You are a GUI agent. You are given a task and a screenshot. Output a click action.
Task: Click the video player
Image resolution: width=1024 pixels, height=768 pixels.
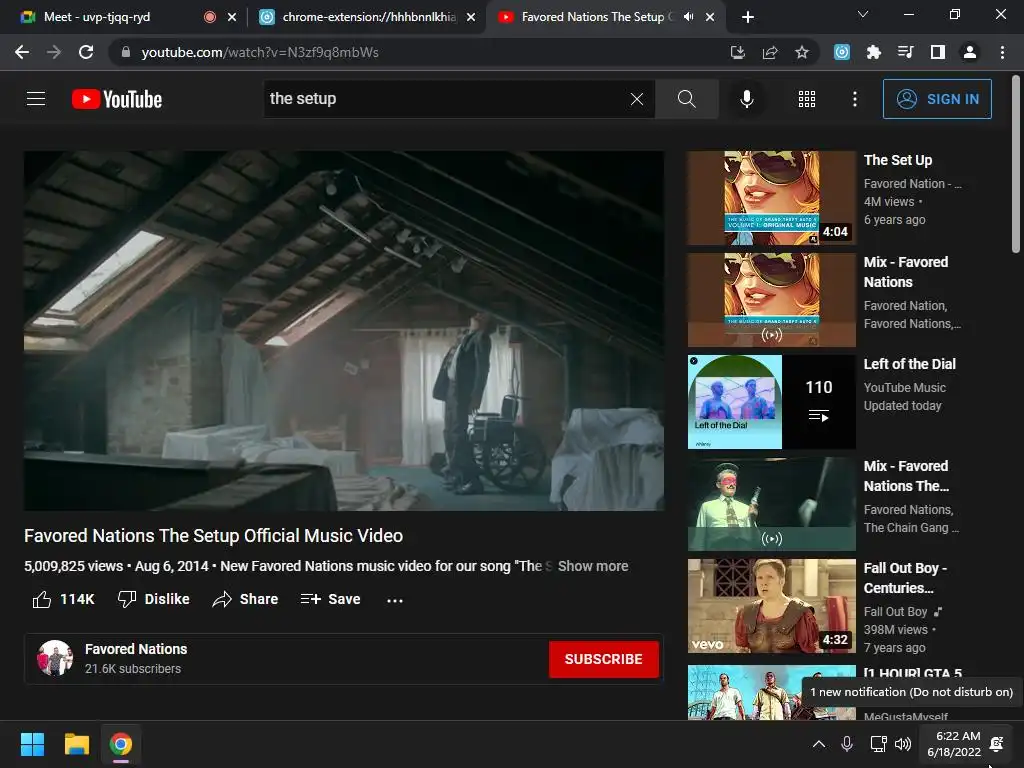tap(344, 330)
